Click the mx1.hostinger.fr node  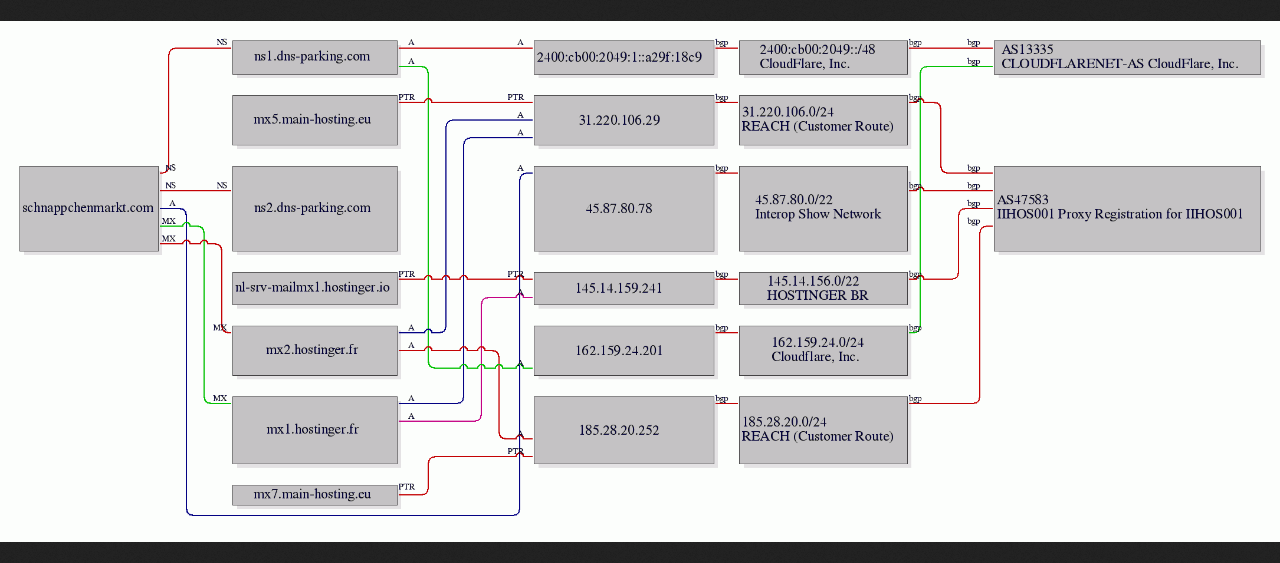point(314,430)
